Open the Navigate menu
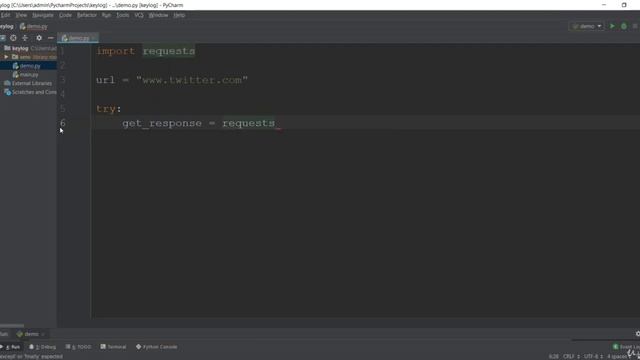 pyautogui.click(x=43, y=15)
